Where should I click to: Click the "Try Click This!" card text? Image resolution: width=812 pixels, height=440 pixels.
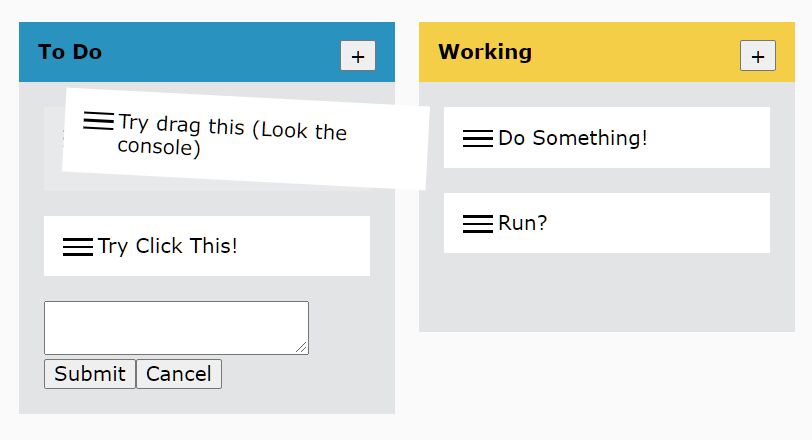point(168,246)
